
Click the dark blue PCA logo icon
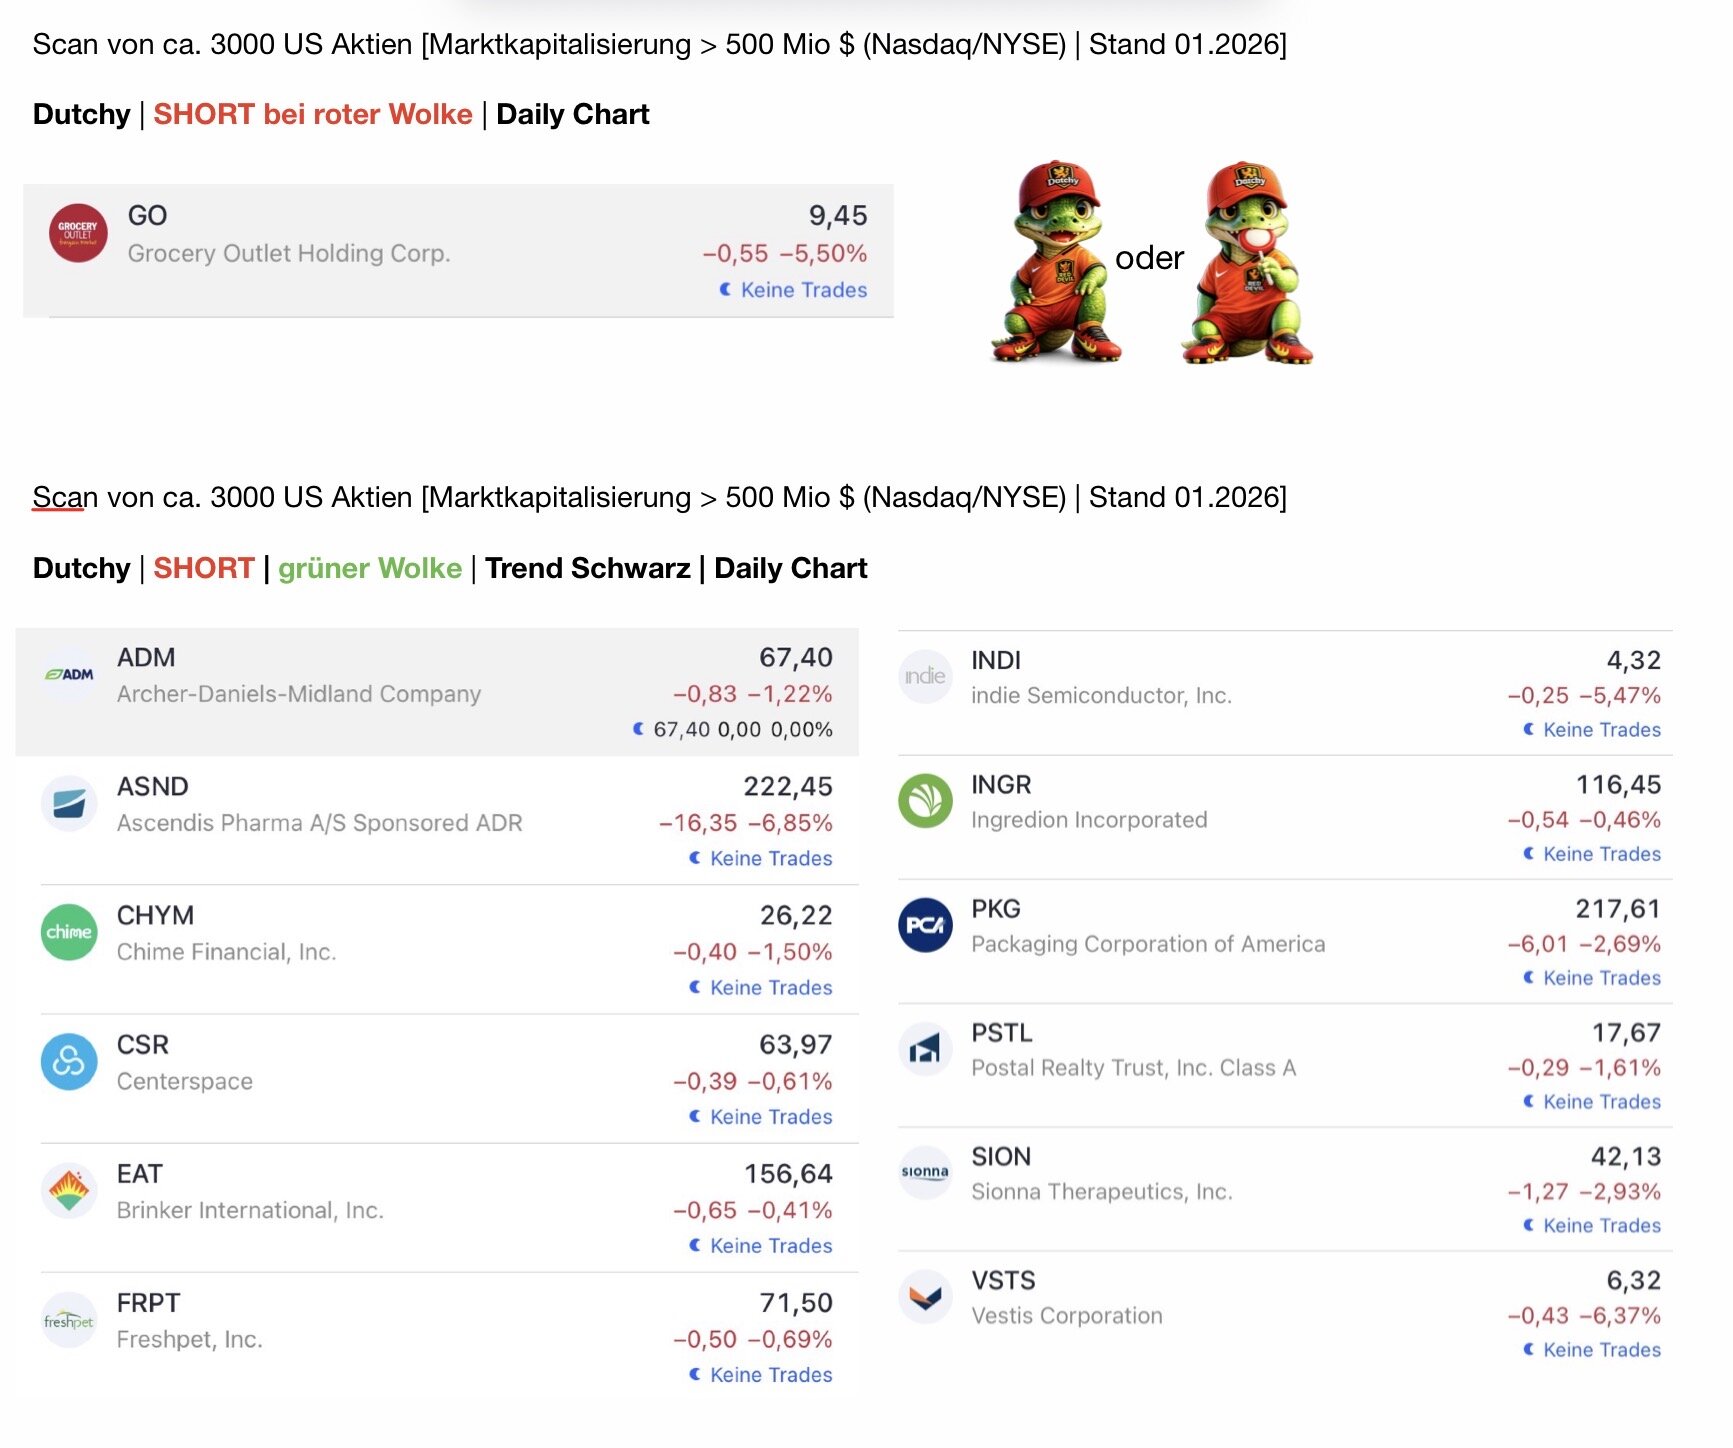pos(925,925)
